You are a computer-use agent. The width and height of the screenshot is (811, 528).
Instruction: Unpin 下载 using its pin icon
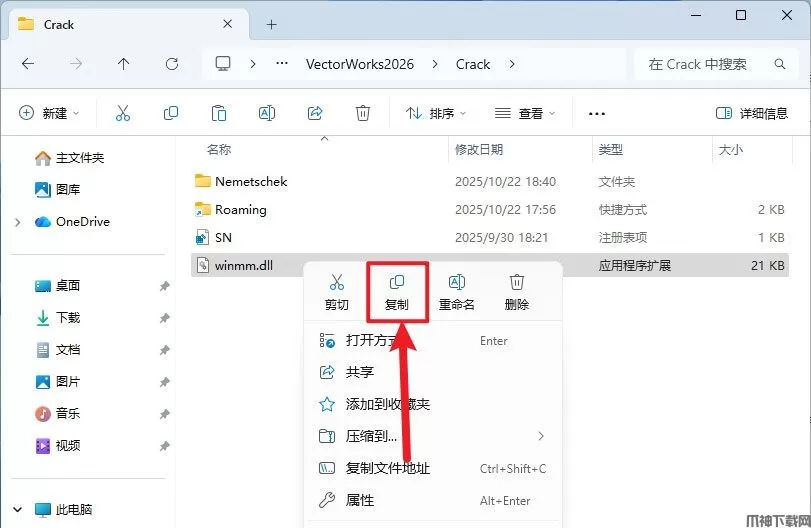[x=164, y=318]
